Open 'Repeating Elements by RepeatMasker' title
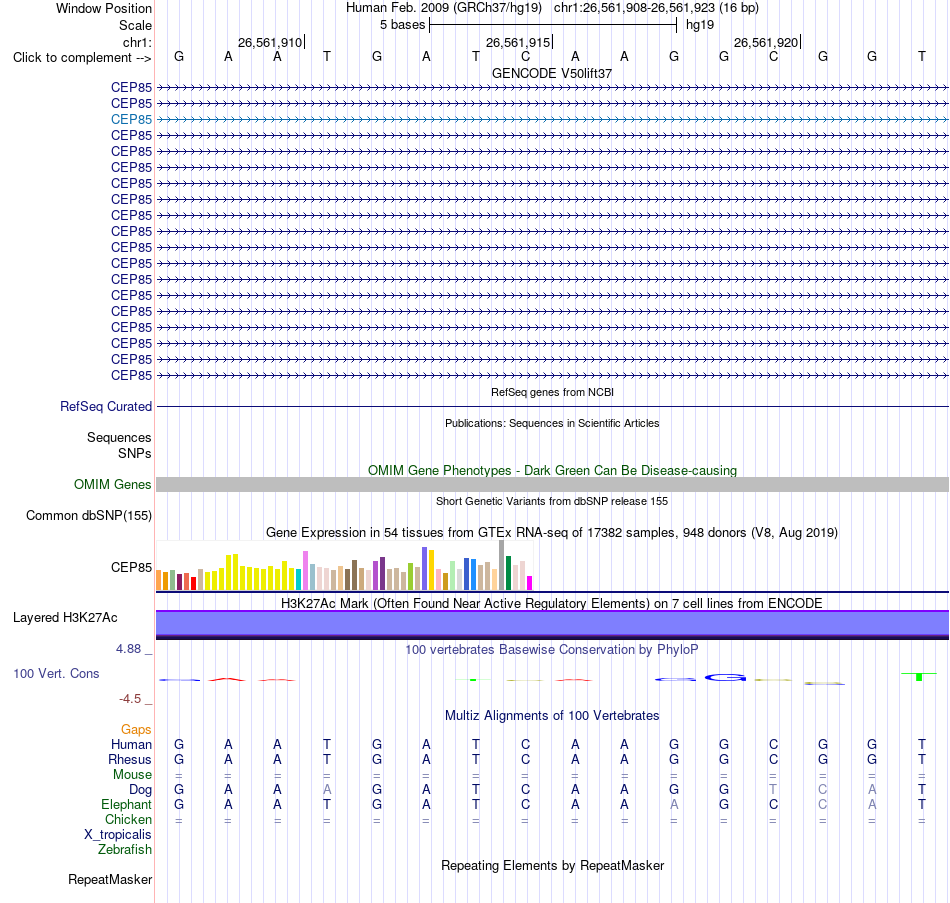The height and width of the screenshot is (903, 950). click(552, 865)
